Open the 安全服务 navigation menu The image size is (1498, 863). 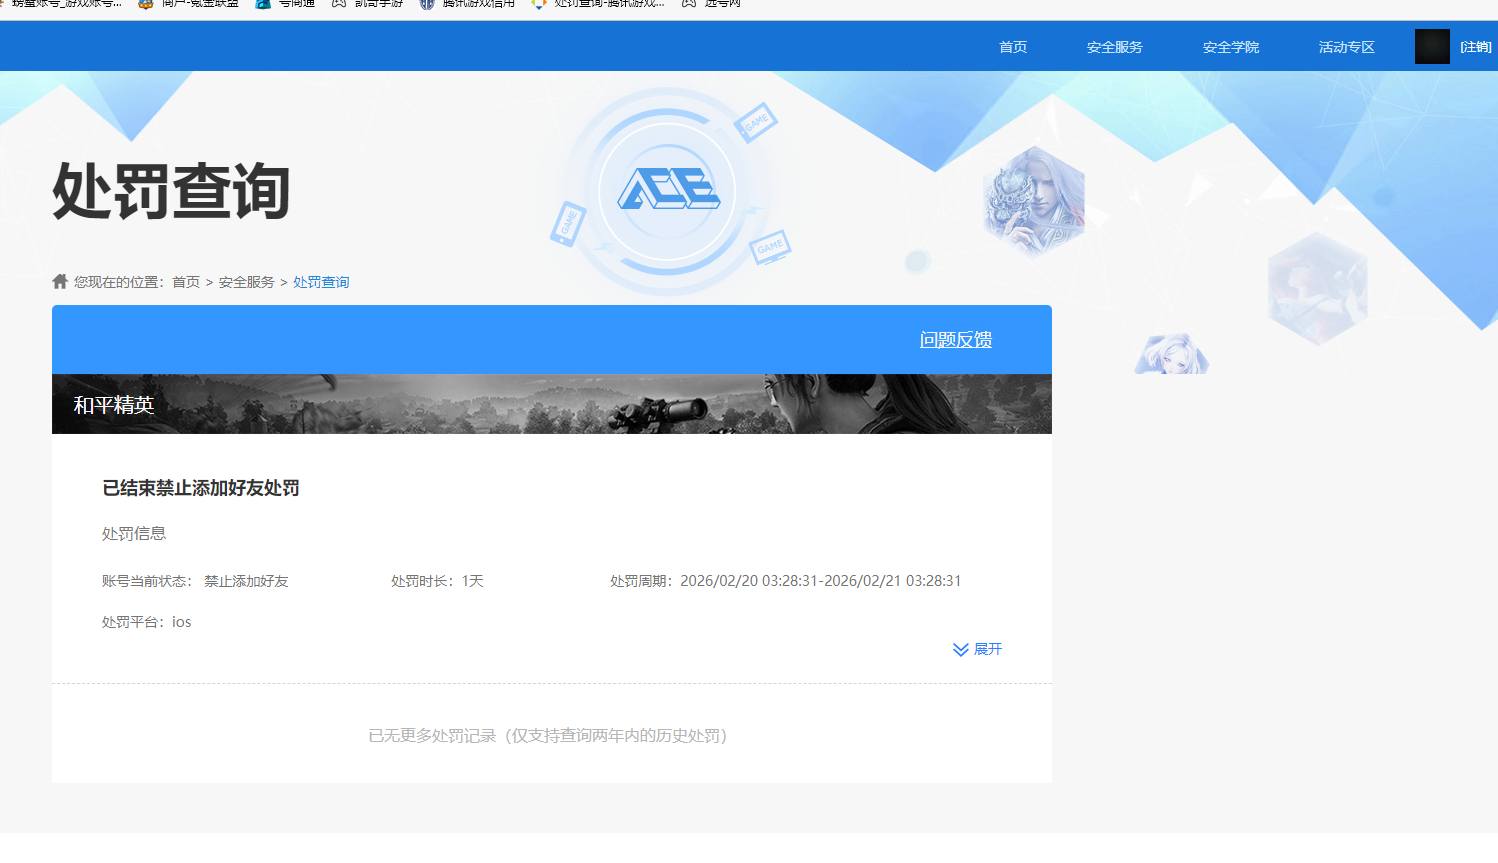pos(1113,46)
